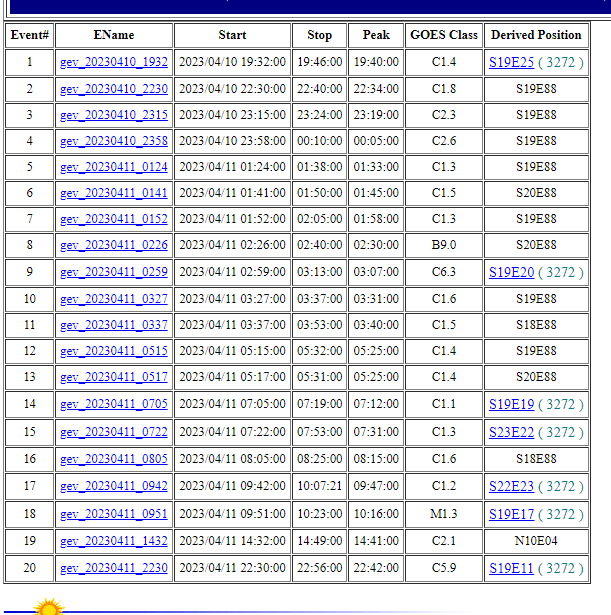Open event link gev_20230411_0226
Viewport: 611px width, 615px height.
coord(114,245)
